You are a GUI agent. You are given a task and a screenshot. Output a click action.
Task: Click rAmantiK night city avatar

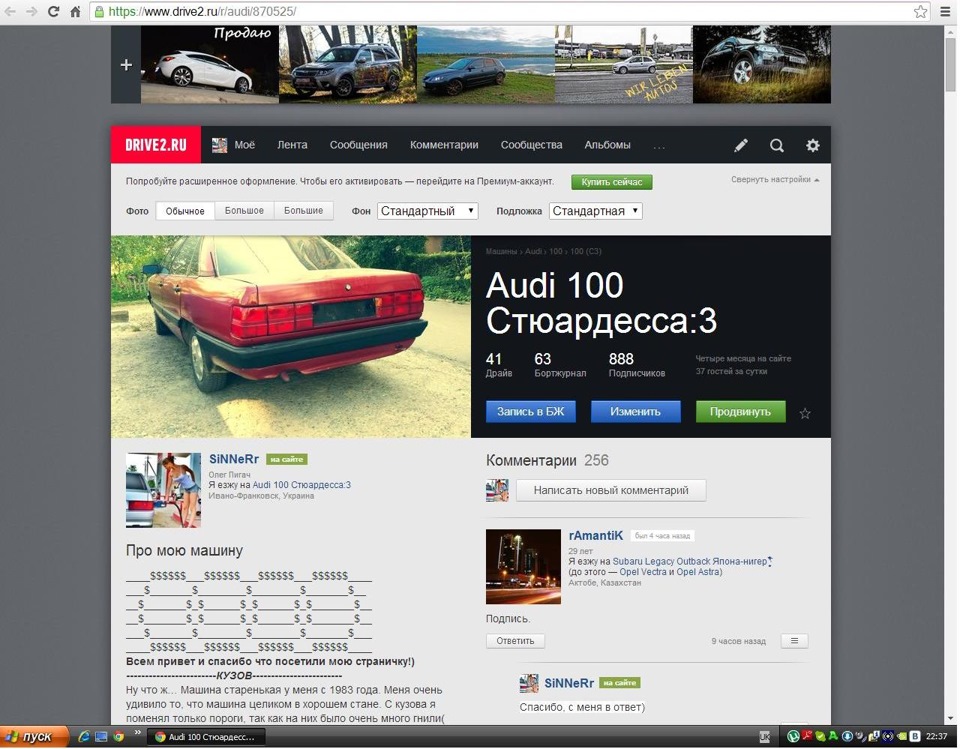[x=523, y=566]
